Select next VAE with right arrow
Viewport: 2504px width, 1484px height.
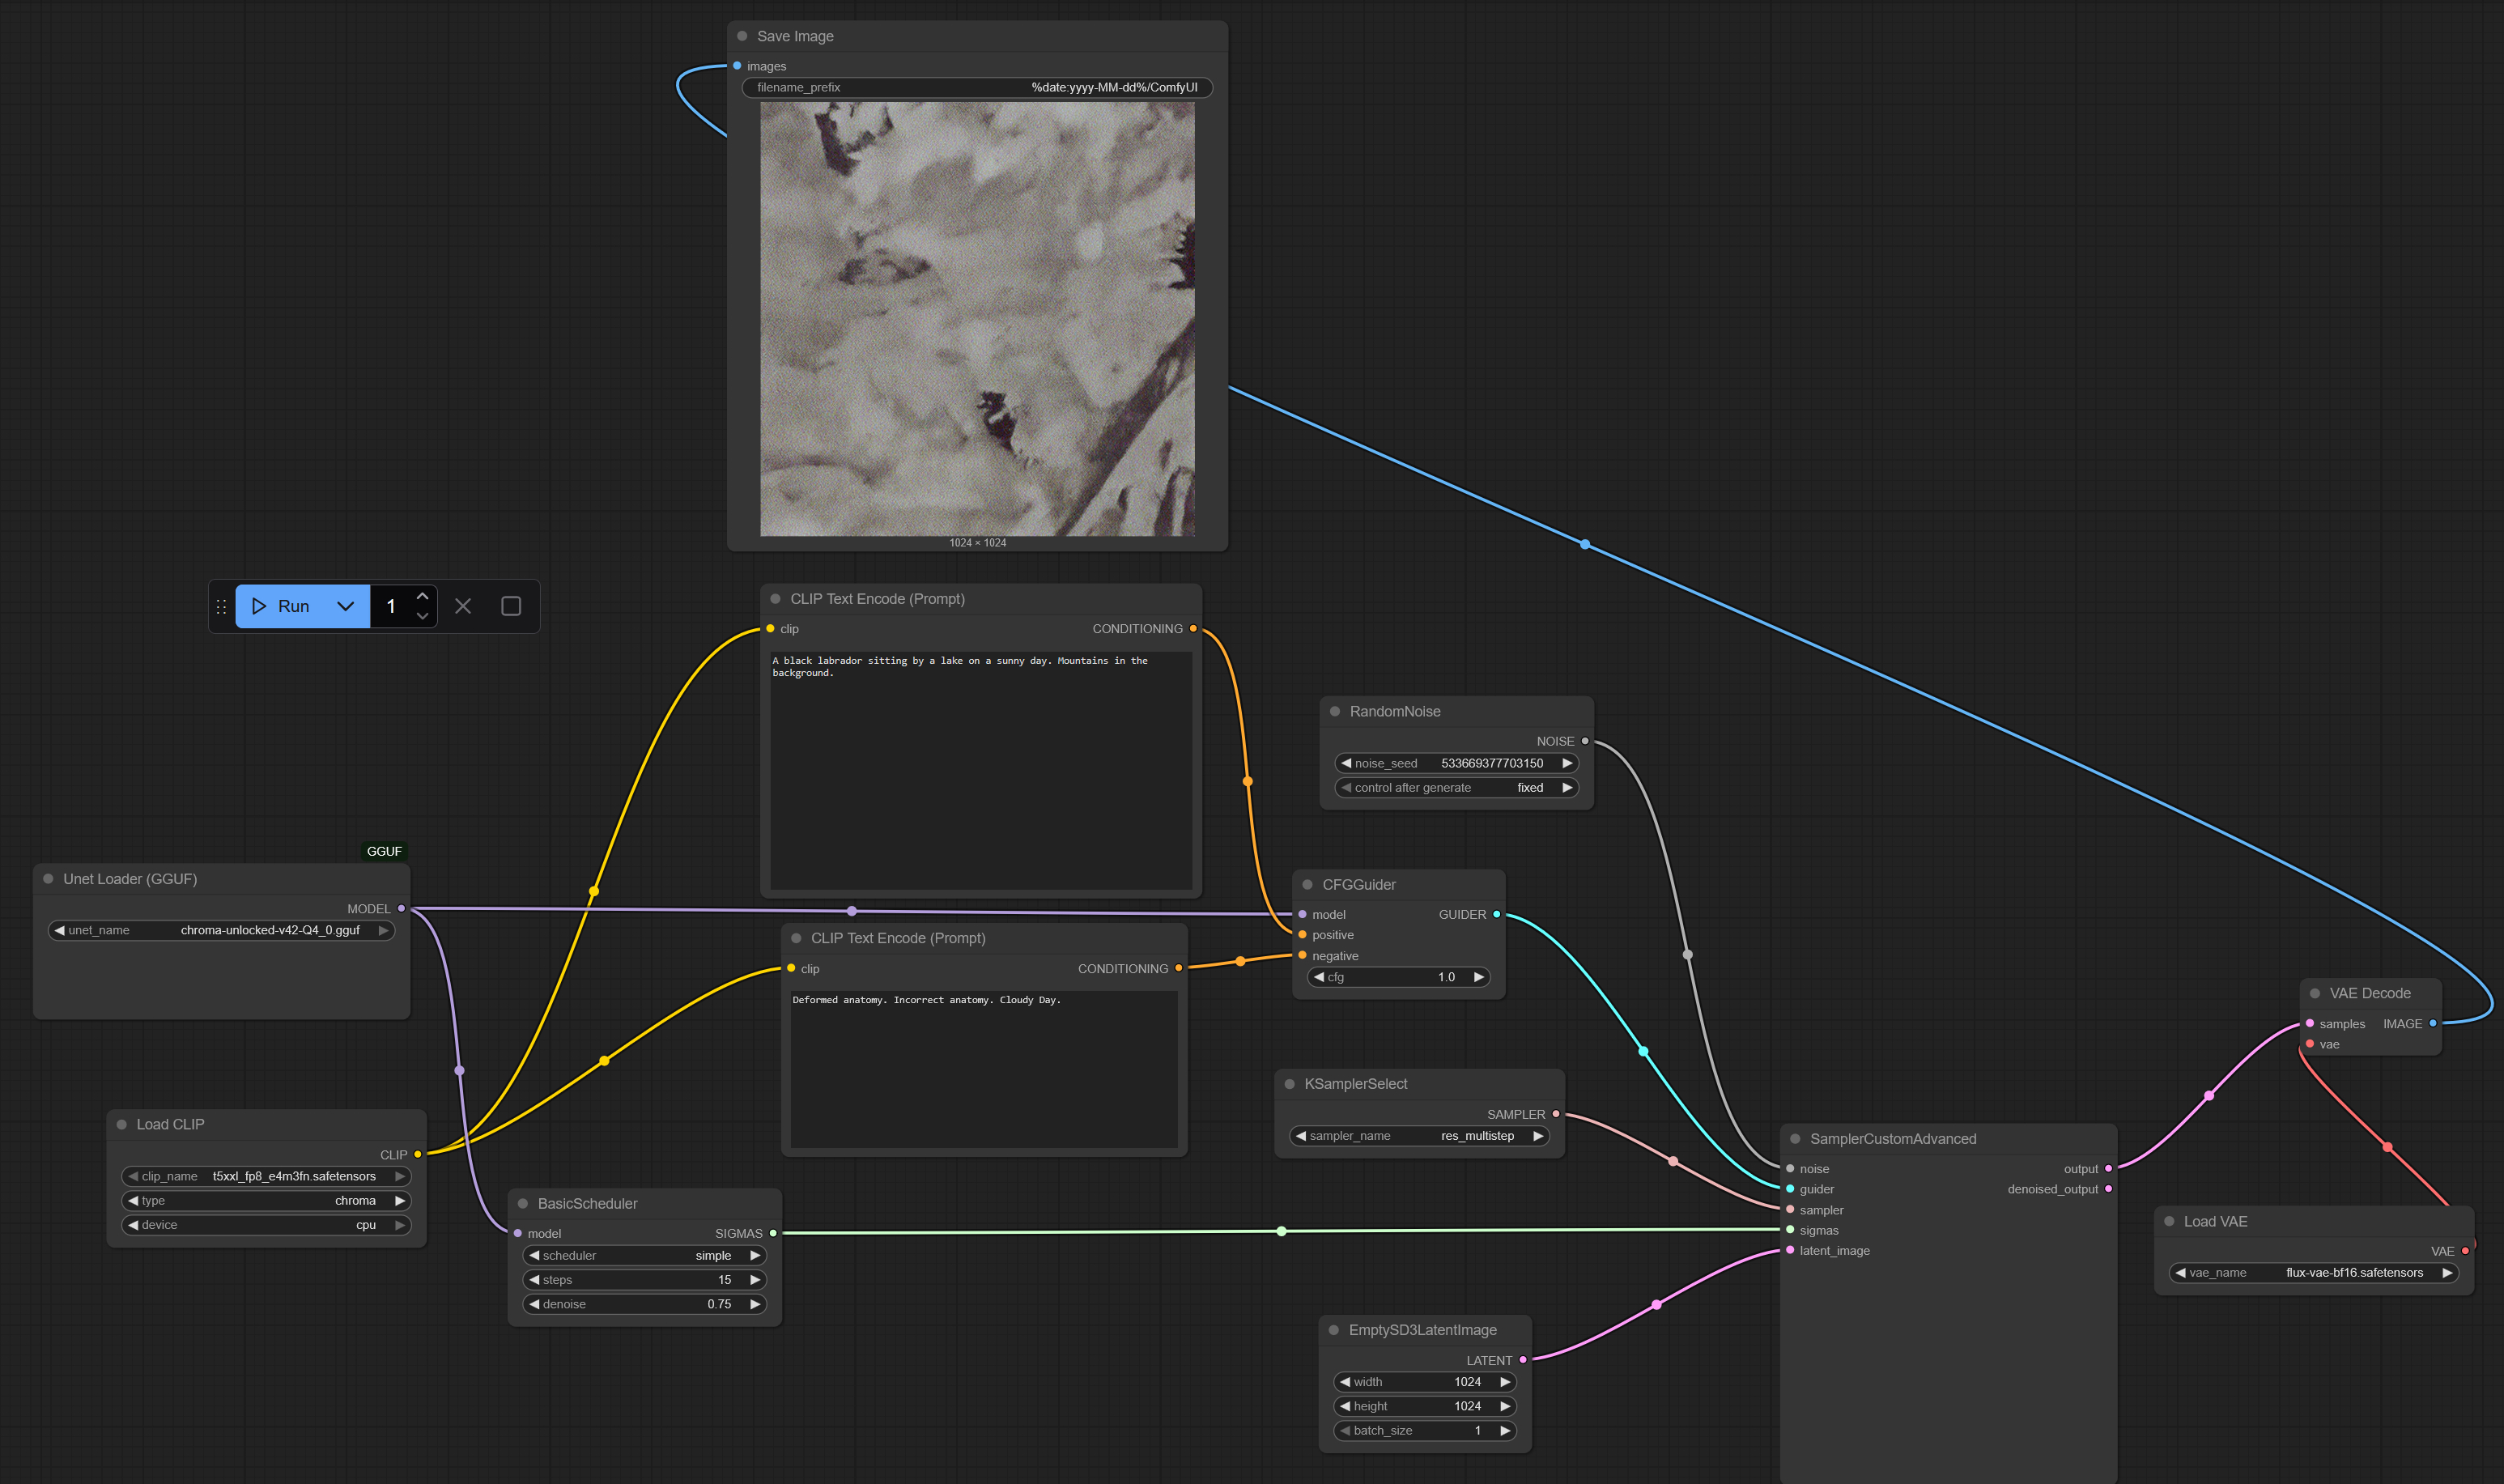pos(2447,1273)
